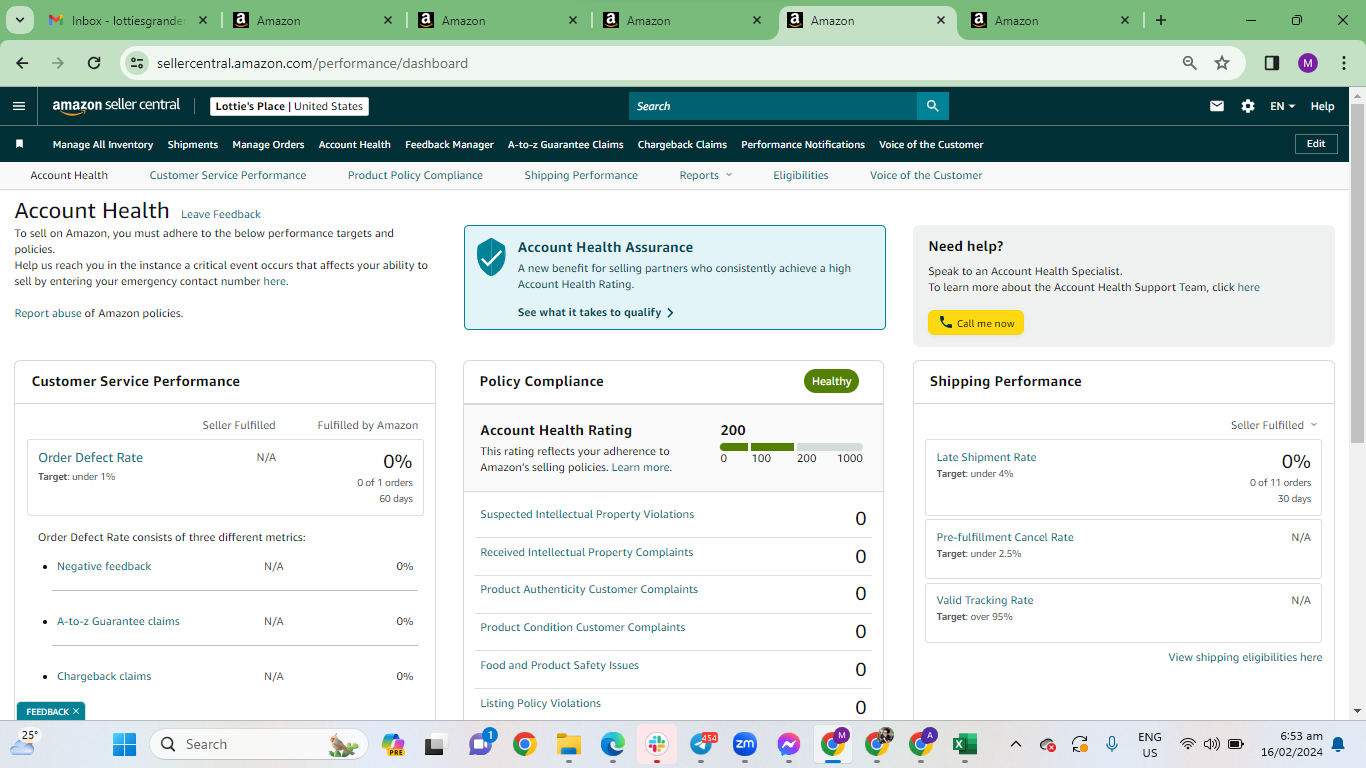The height and width of the screenshot is (768, 1366).
Task: Select the Product Policy Compliance sub-tab
Action: pos(415,175)
